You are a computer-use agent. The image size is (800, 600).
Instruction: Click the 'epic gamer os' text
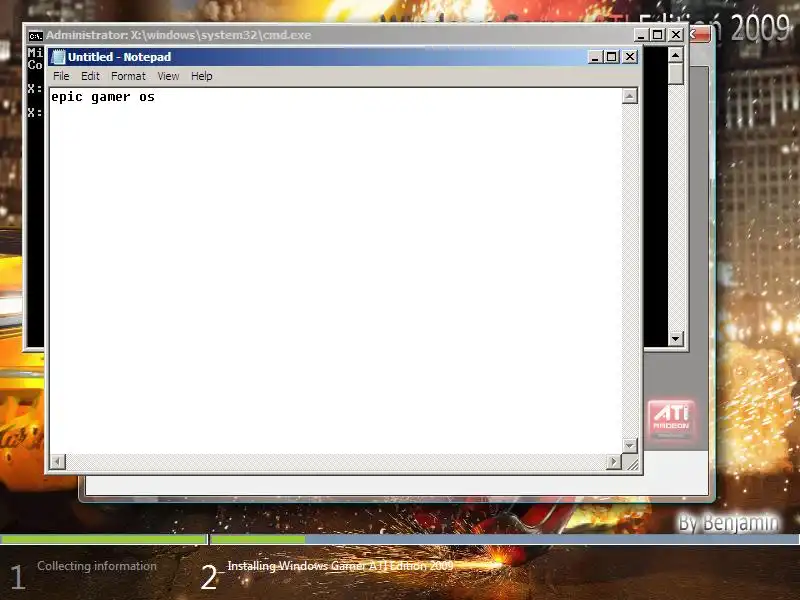(x=103, y=97)
